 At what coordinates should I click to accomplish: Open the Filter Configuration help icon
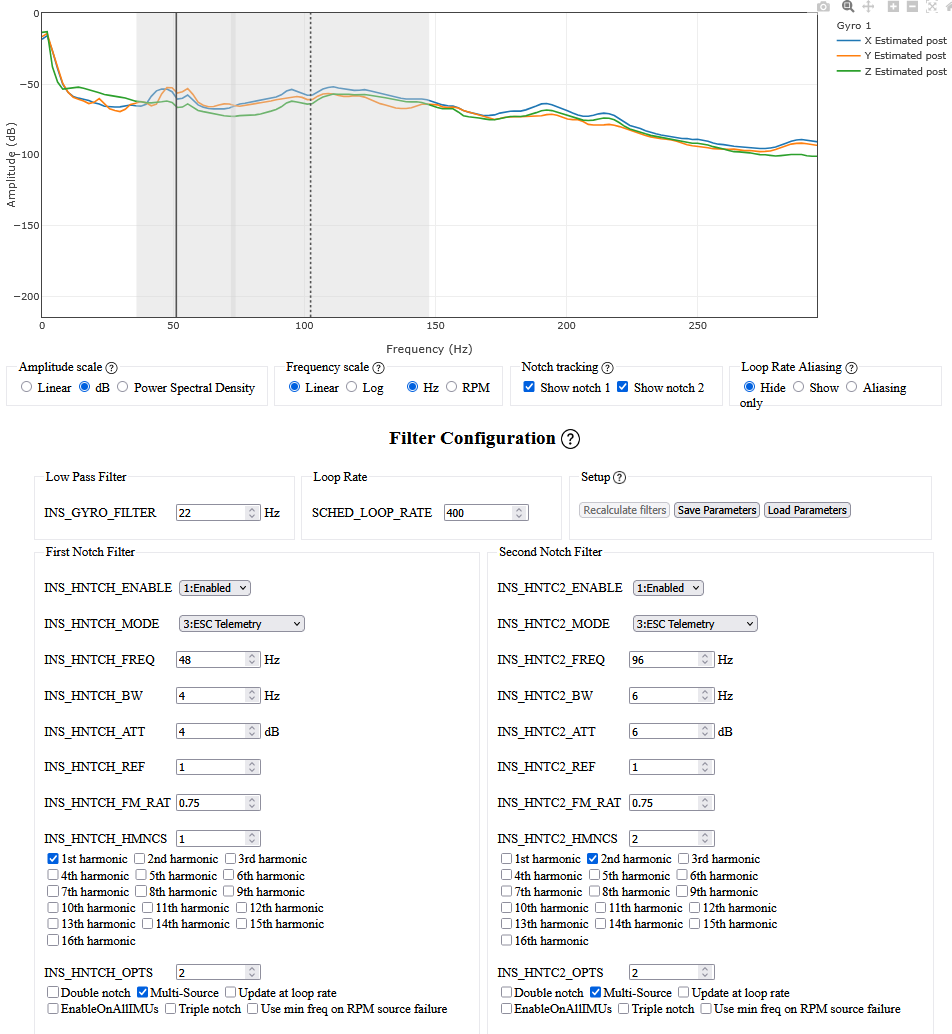tap(570, 439)
